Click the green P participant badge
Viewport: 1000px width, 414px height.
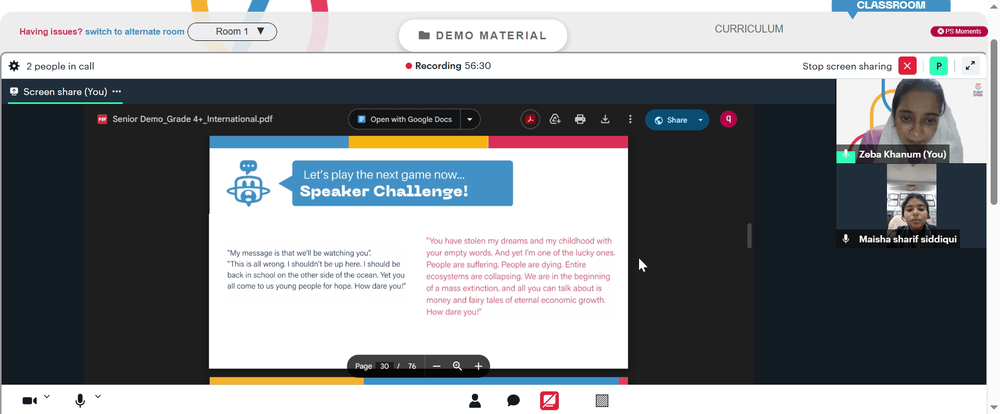(938, 66)
